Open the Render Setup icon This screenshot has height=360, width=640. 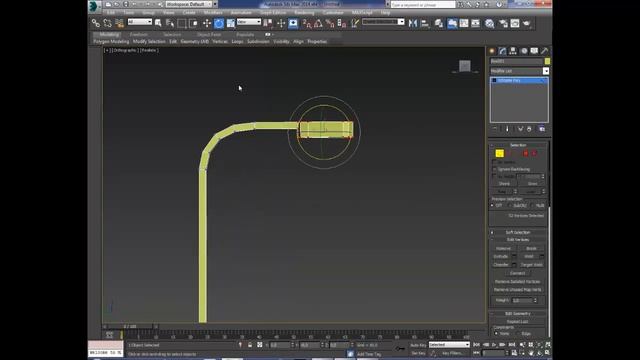pyautogui.click(x=503, y=23)
